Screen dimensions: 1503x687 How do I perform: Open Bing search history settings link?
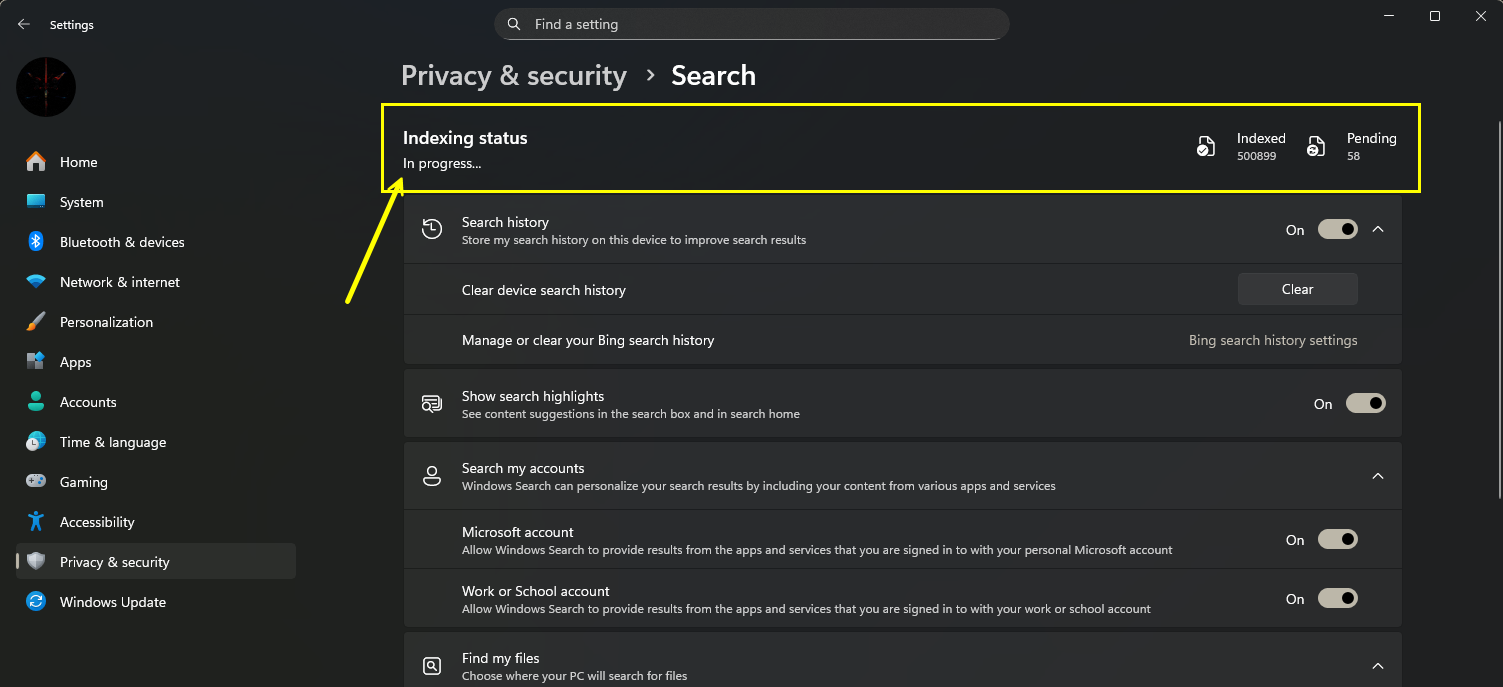[1272, 341]
